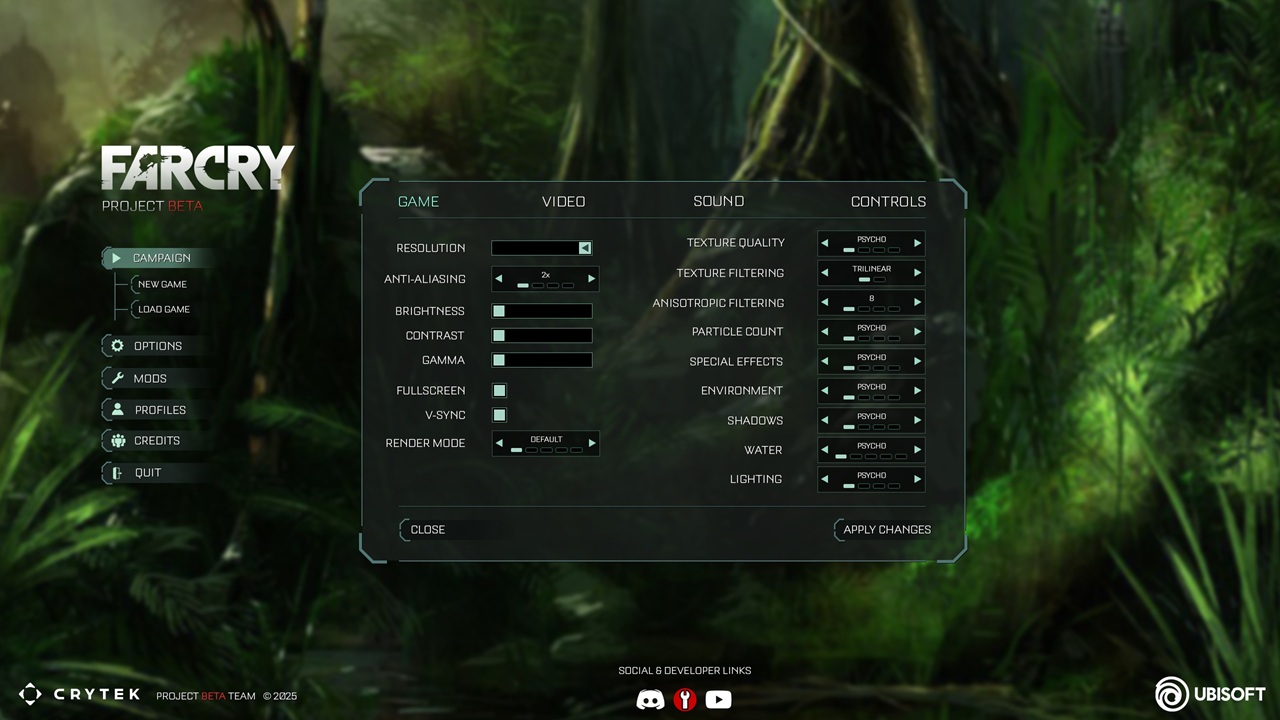This screenshot has height=720, width=1280.
Task: Decrease Anisotropic Filtering with left arrow
Action: point(825,302)
